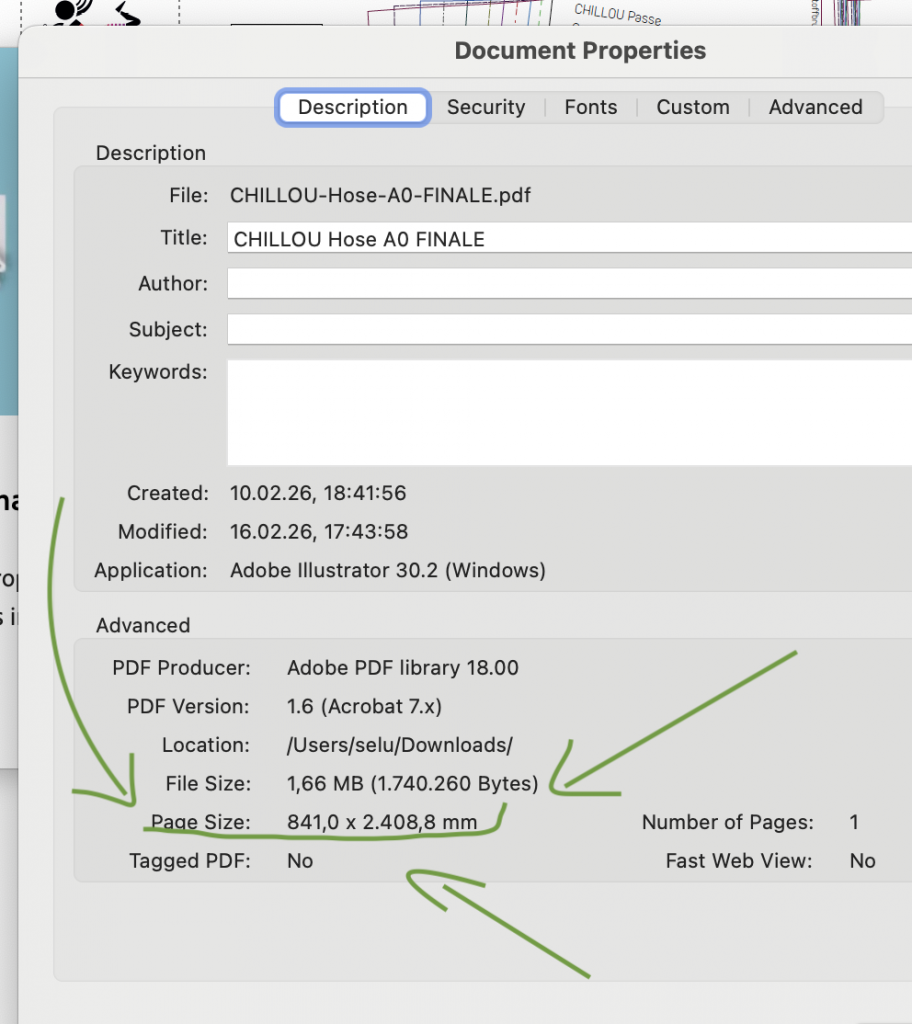Click the PDF Version 1.6 value
The image size is (912, 1024).
coord(364,706)
